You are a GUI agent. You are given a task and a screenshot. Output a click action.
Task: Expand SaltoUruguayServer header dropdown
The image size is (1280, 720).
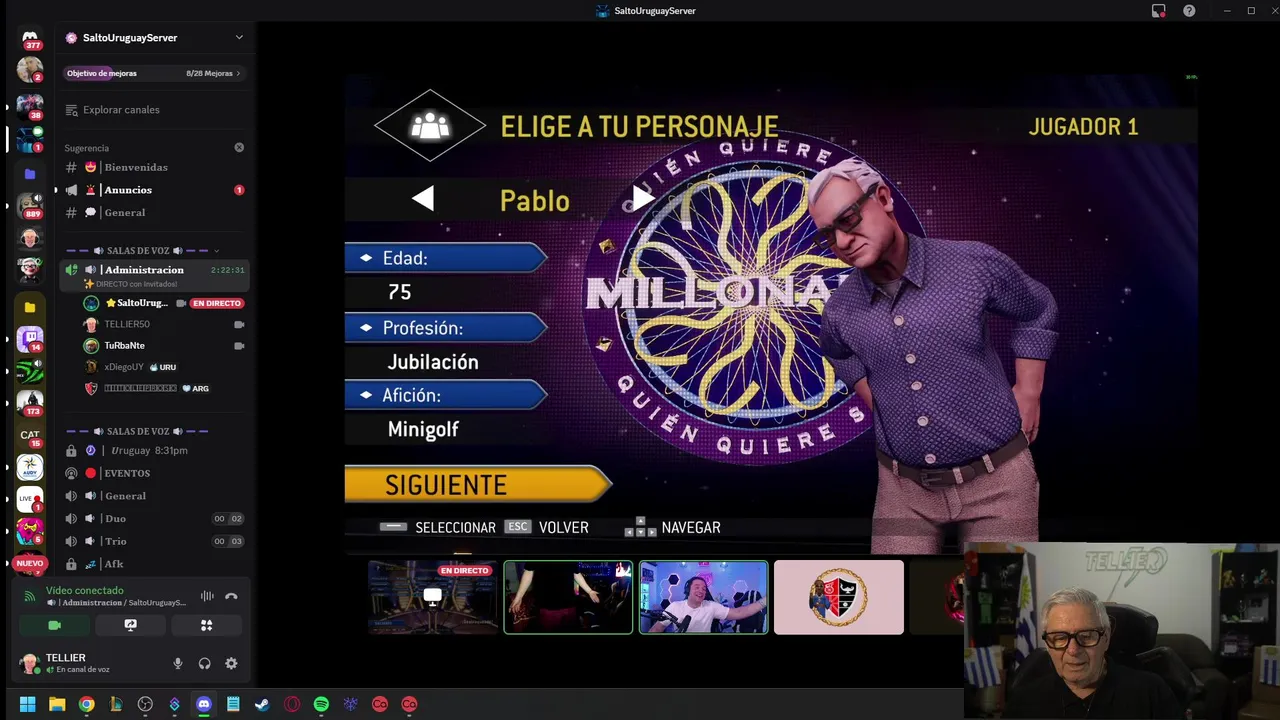pos(239,37)
